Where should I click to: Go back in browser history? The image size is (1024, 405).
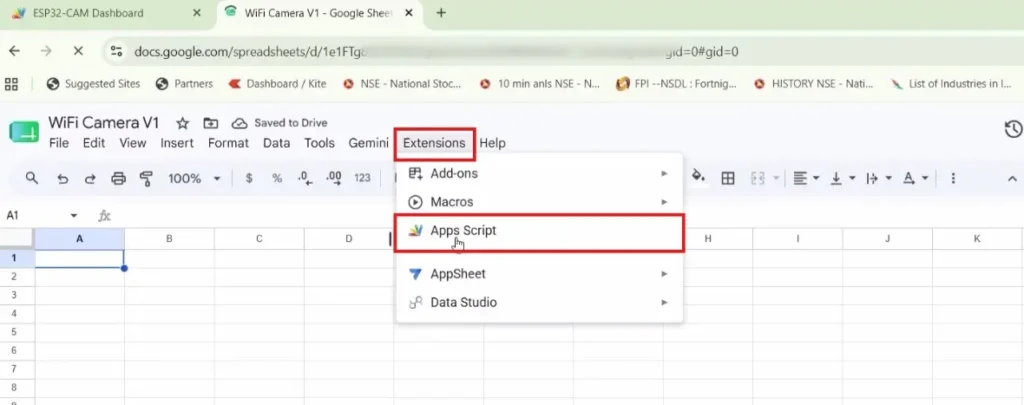(x=14, y=51)
